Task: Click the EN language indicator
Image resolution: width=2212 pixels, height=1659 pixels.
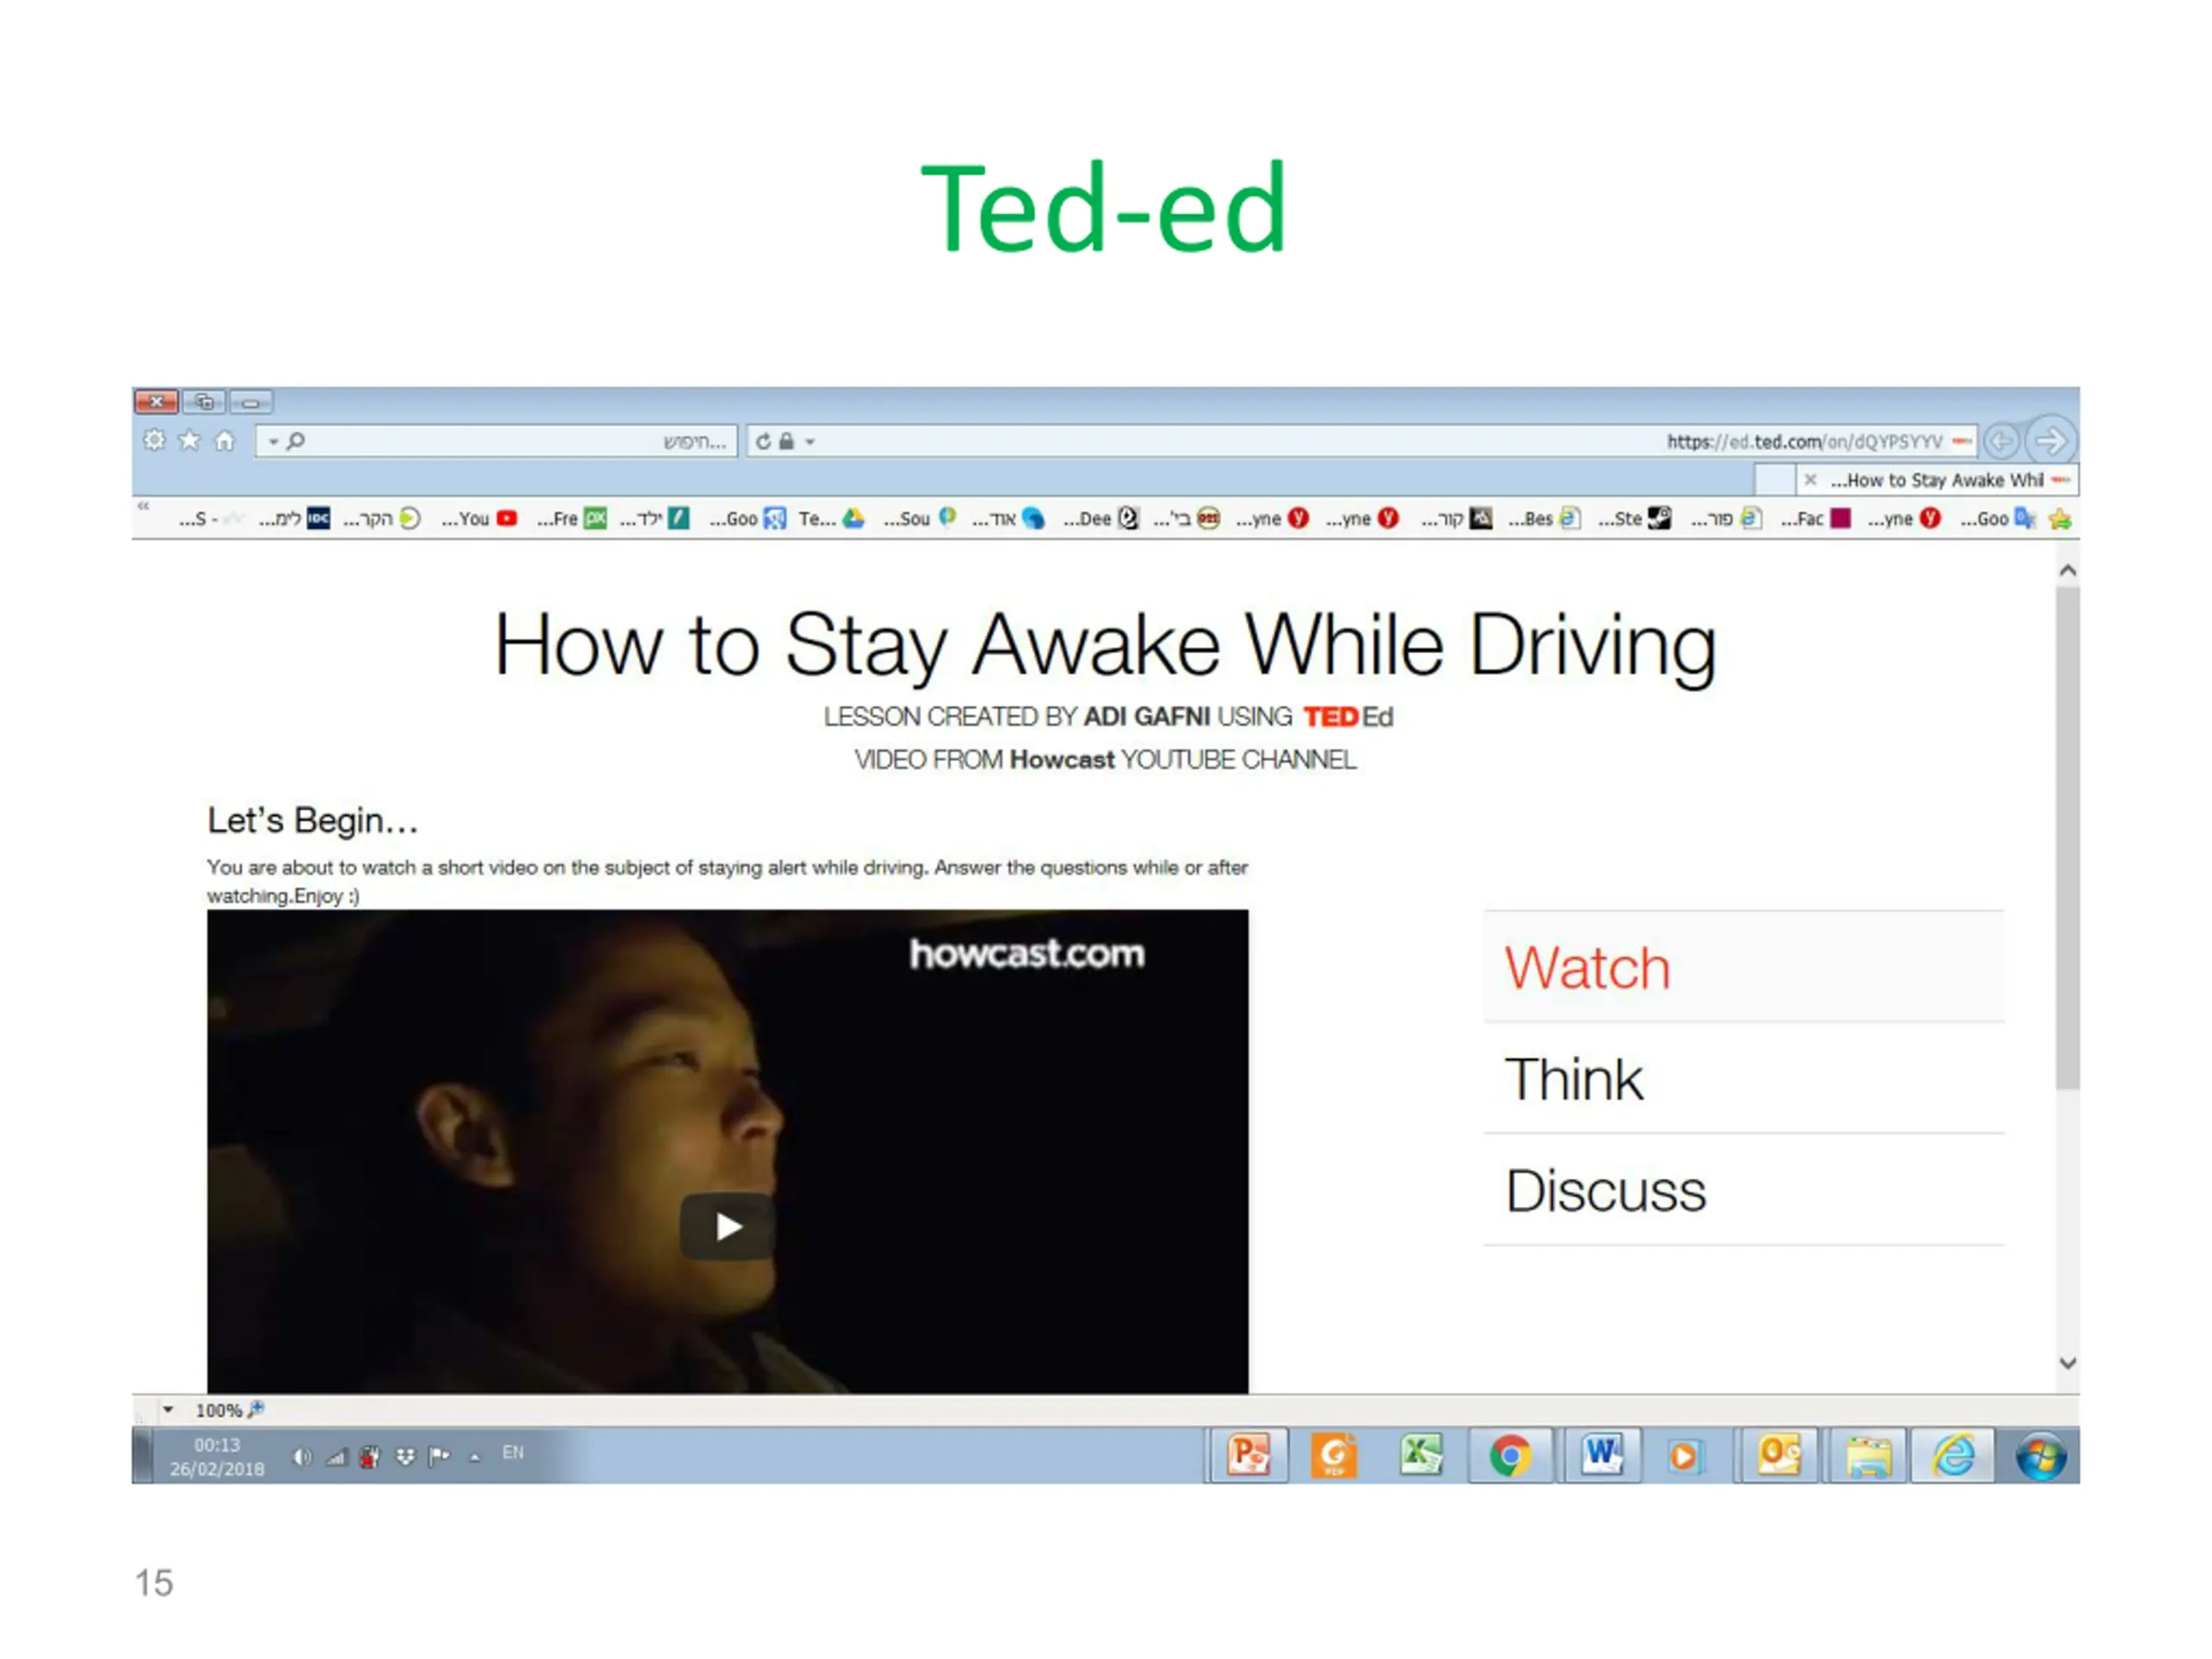Action: [x=513, y=1452]
